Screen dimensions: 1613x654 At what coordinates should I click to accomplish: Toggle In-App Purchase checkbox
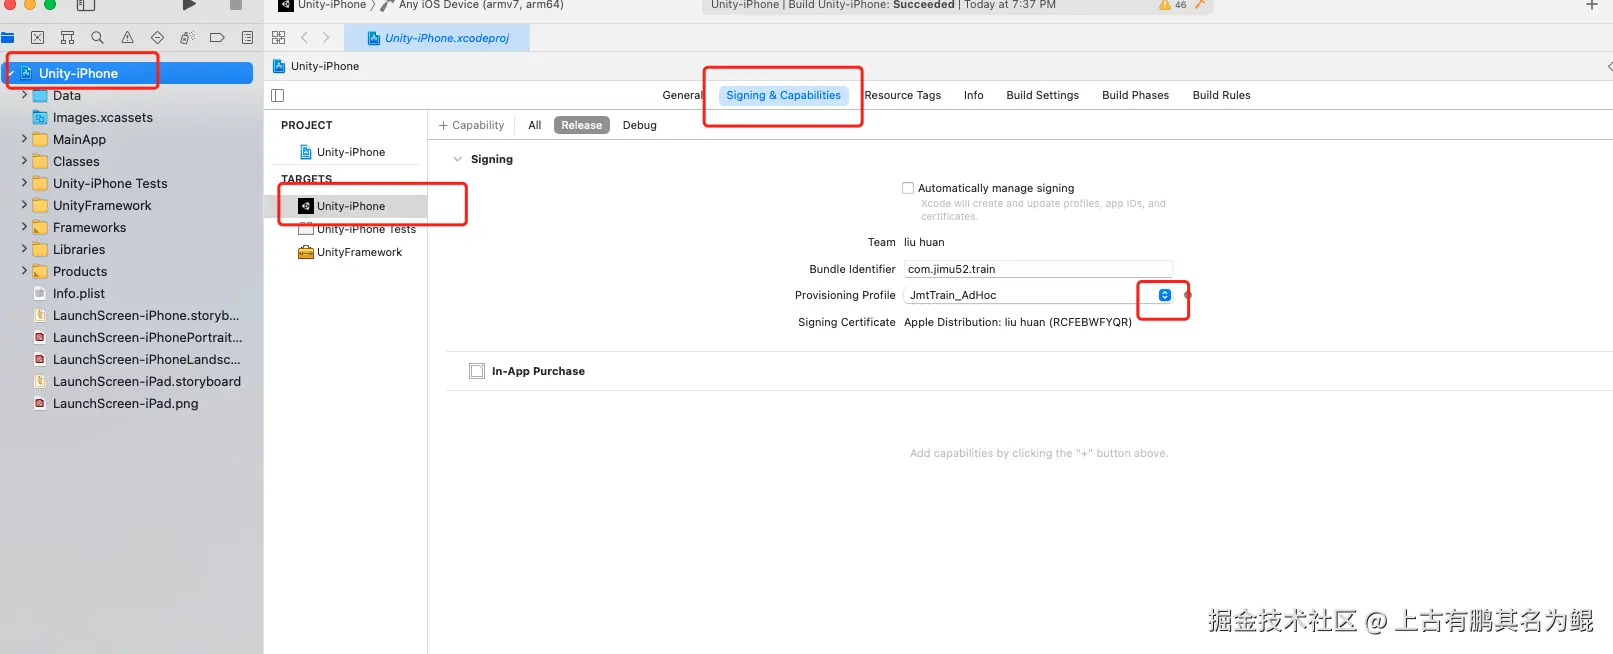click(477, 371)
